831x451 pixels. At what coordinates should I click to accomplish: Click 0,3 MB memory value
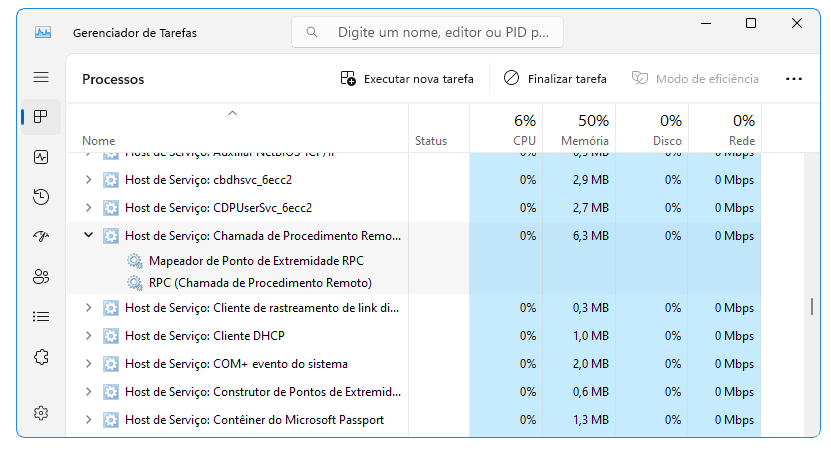pyautogui.click(x=590, y=308)
